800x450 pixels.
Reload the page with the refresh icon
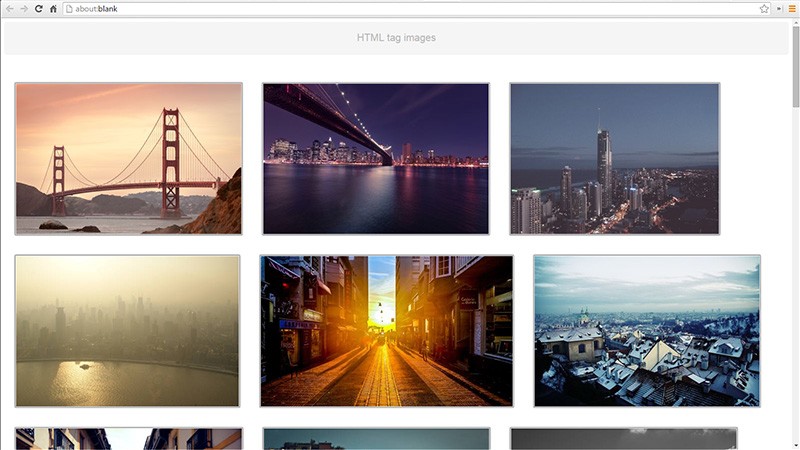tap(39, 9)
